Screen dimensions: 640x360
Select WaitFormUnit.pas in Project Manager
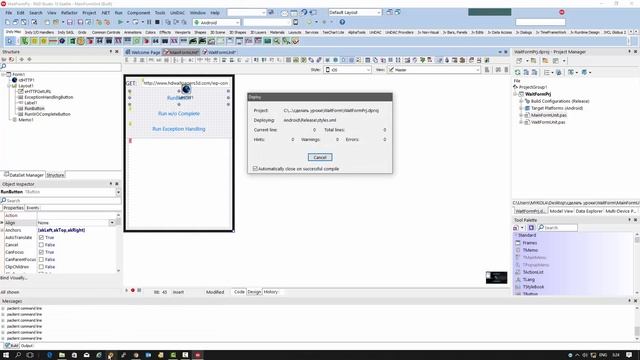[548, 122]
